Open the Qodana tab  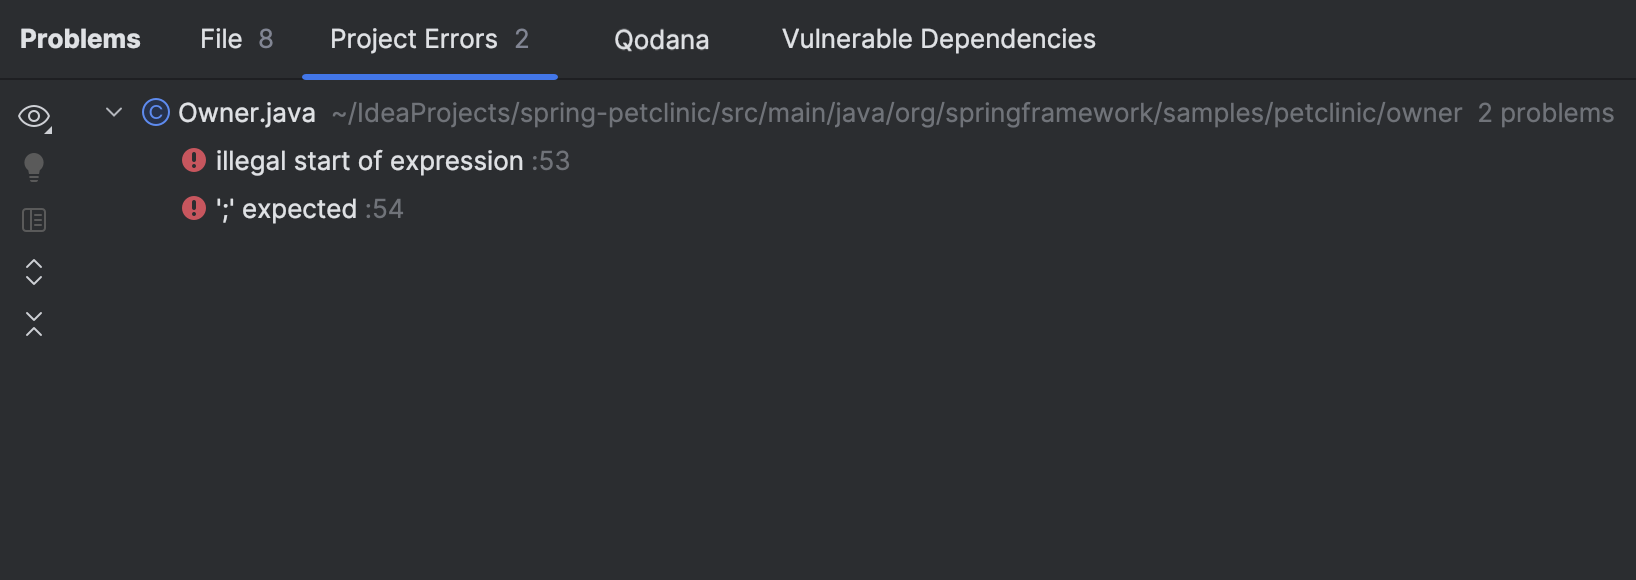(x=660, y=40)
